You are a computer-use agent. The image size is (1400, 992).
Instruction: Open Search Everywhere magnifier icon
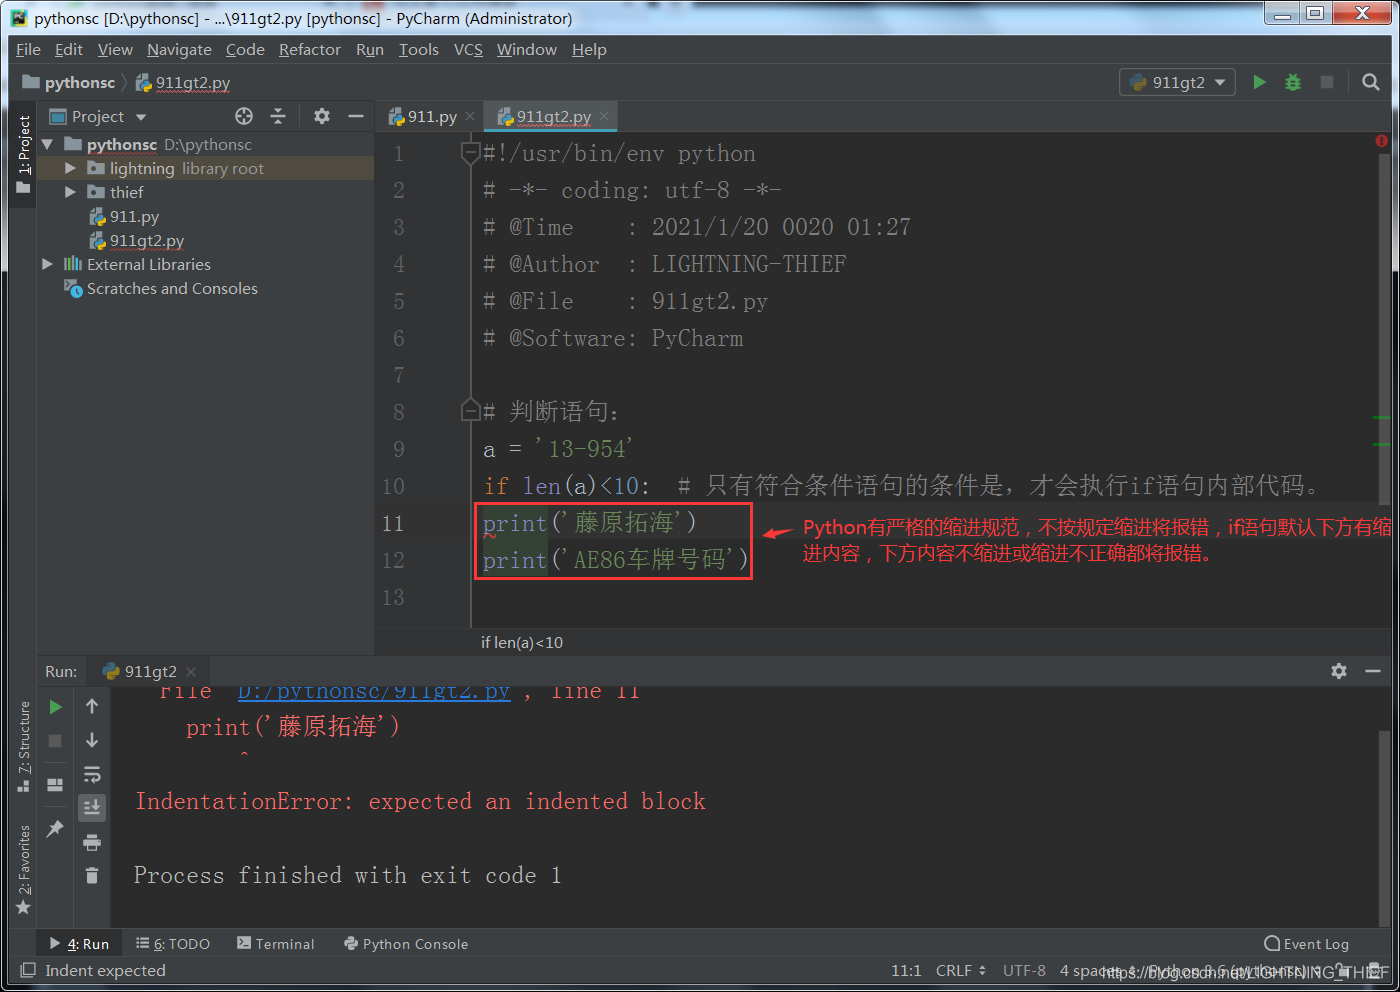coord(1371,82)
